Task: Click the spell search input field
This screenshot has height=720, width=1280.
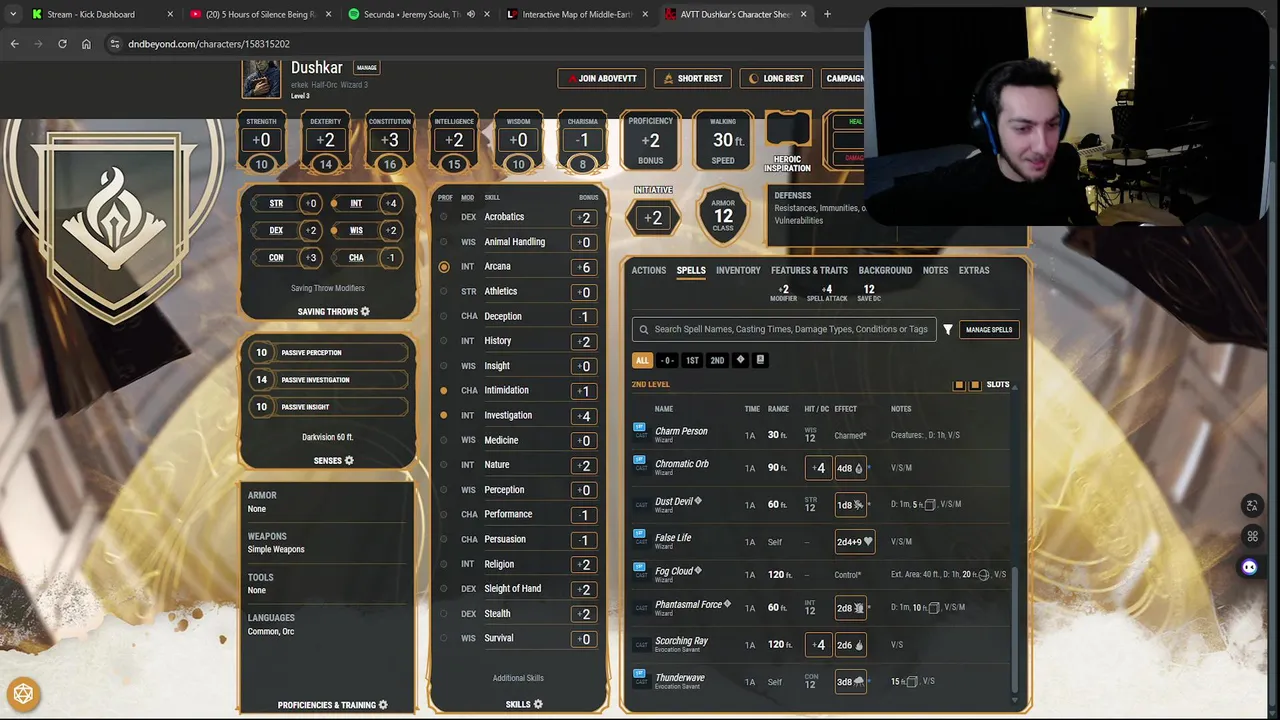Action: pos(784,329)
